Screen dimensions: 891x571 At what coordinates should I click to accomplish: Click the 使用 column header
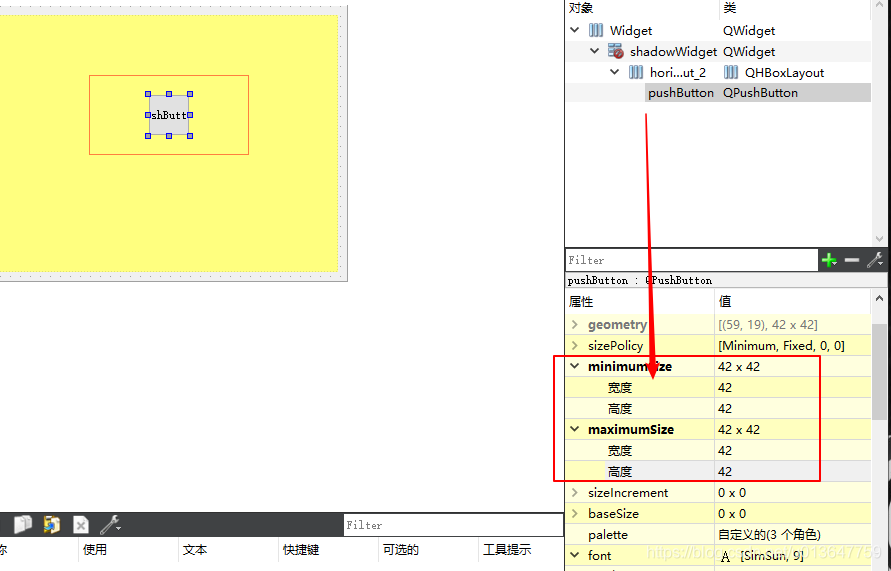click(x=95, y=549)
